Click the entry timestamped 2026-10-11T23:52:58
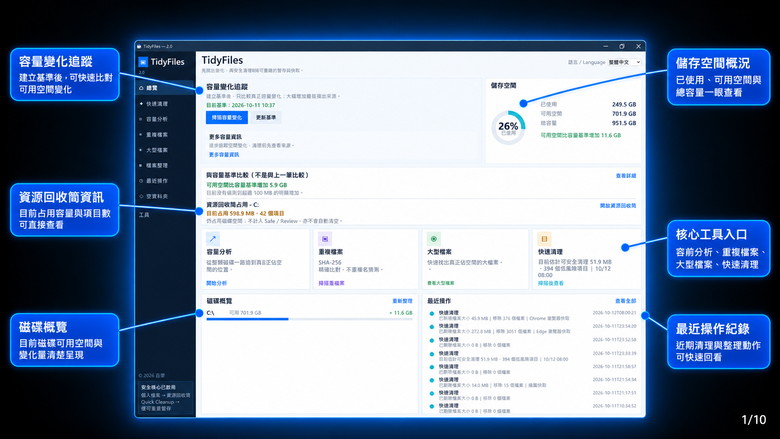Image resolution: width=780 pixels, height=439 pixels. click(532, 342)
